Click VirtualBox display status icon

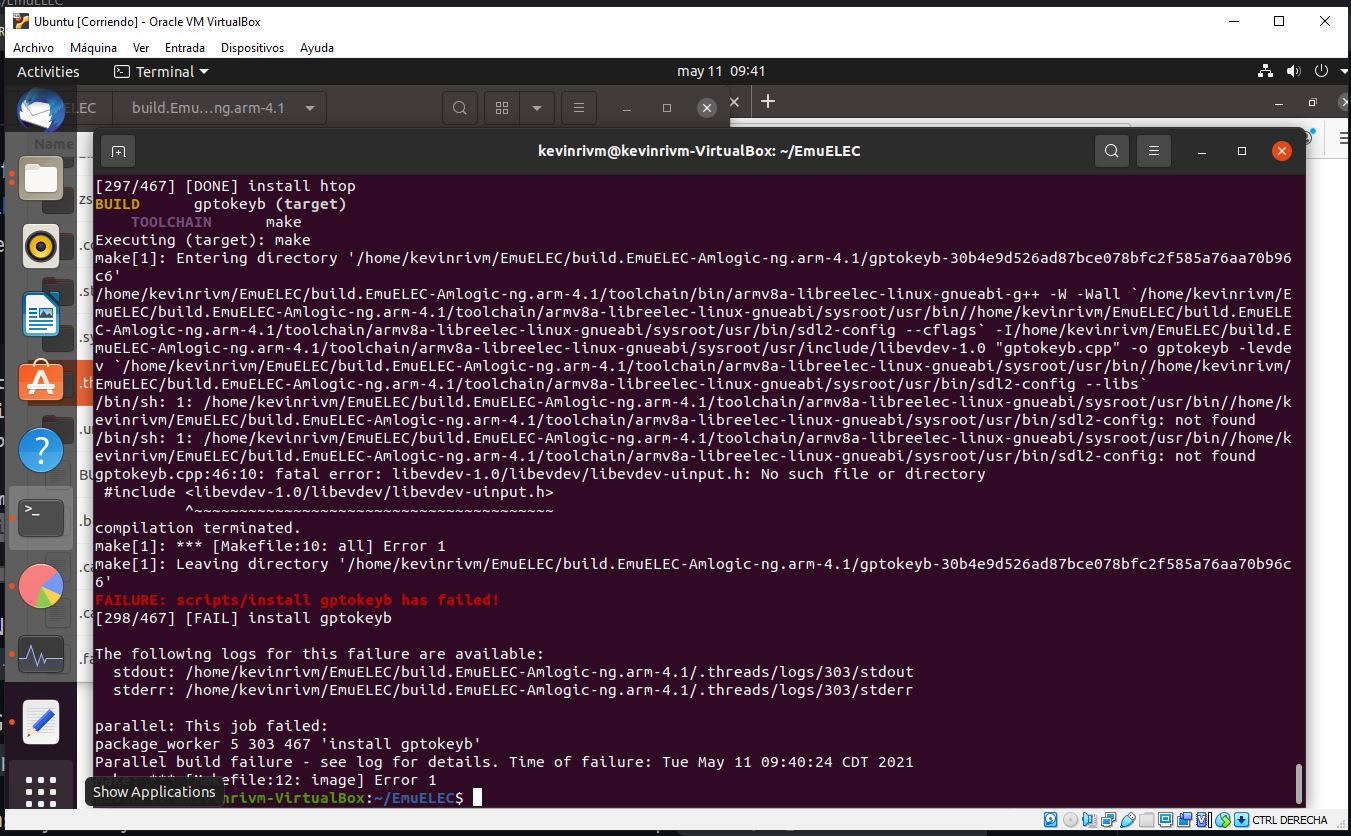pyautogui.click(x=1165, y=820)
